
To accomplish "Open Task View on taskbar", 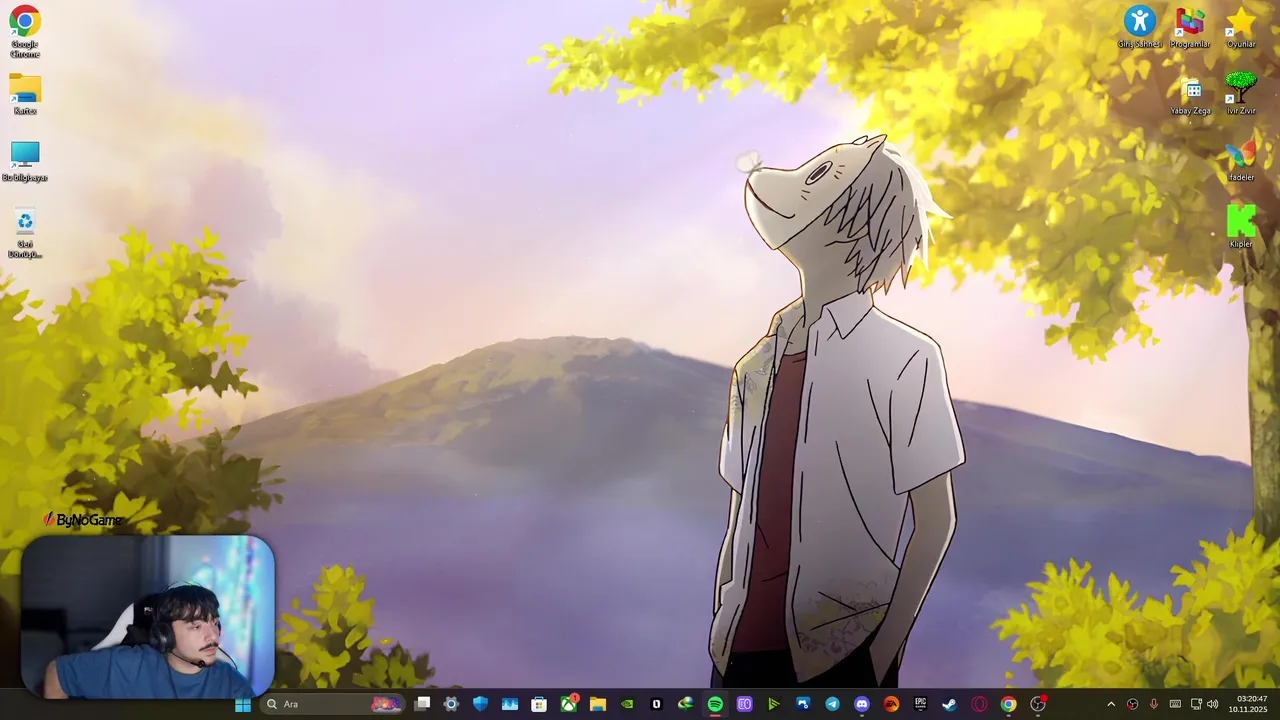I will point(422,704).
